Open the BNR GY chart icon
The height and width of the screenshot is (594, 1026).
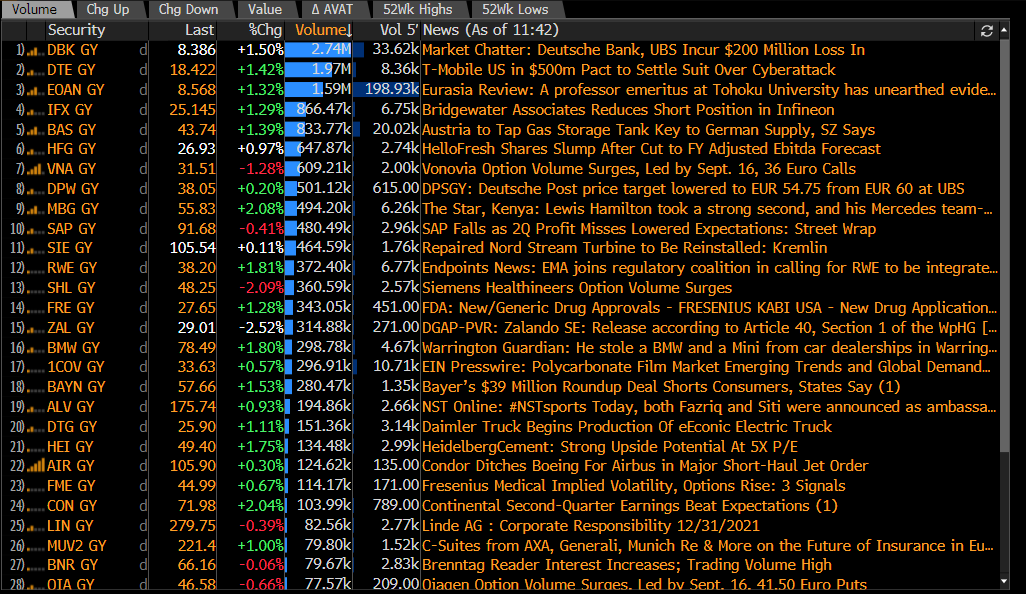tap(35, 565)
